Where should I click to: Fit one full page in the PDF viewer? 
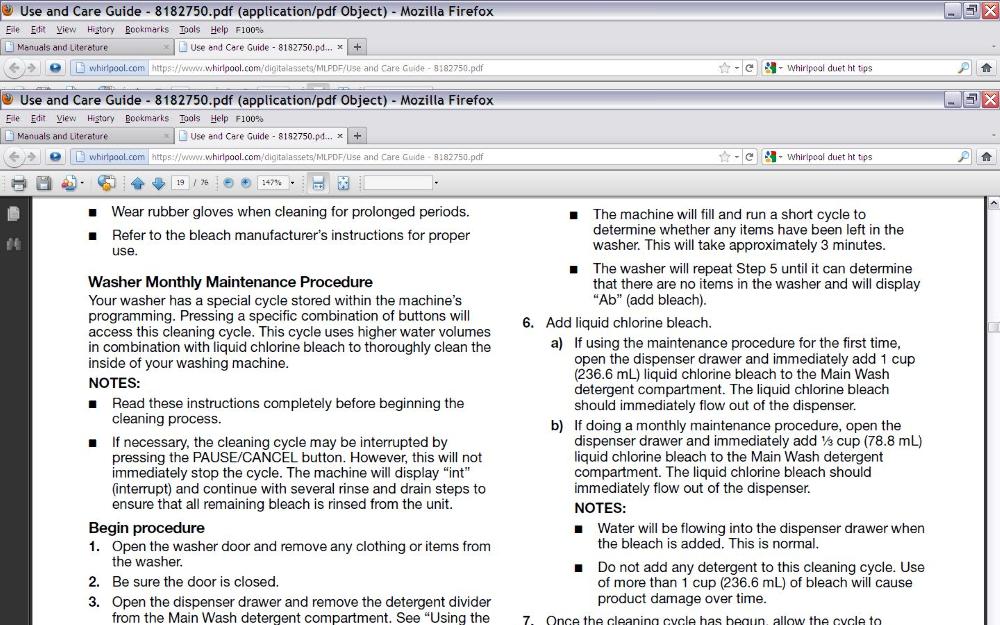[x=343, y=184]
